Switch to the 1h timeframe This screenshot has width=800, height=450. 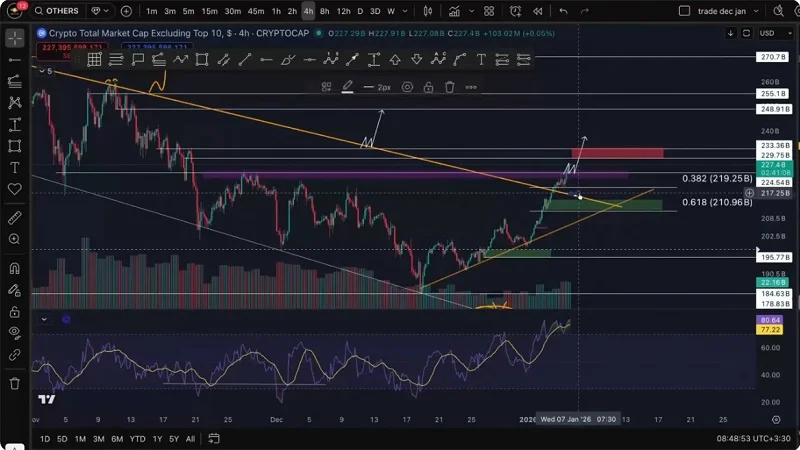tap(274, 11)
